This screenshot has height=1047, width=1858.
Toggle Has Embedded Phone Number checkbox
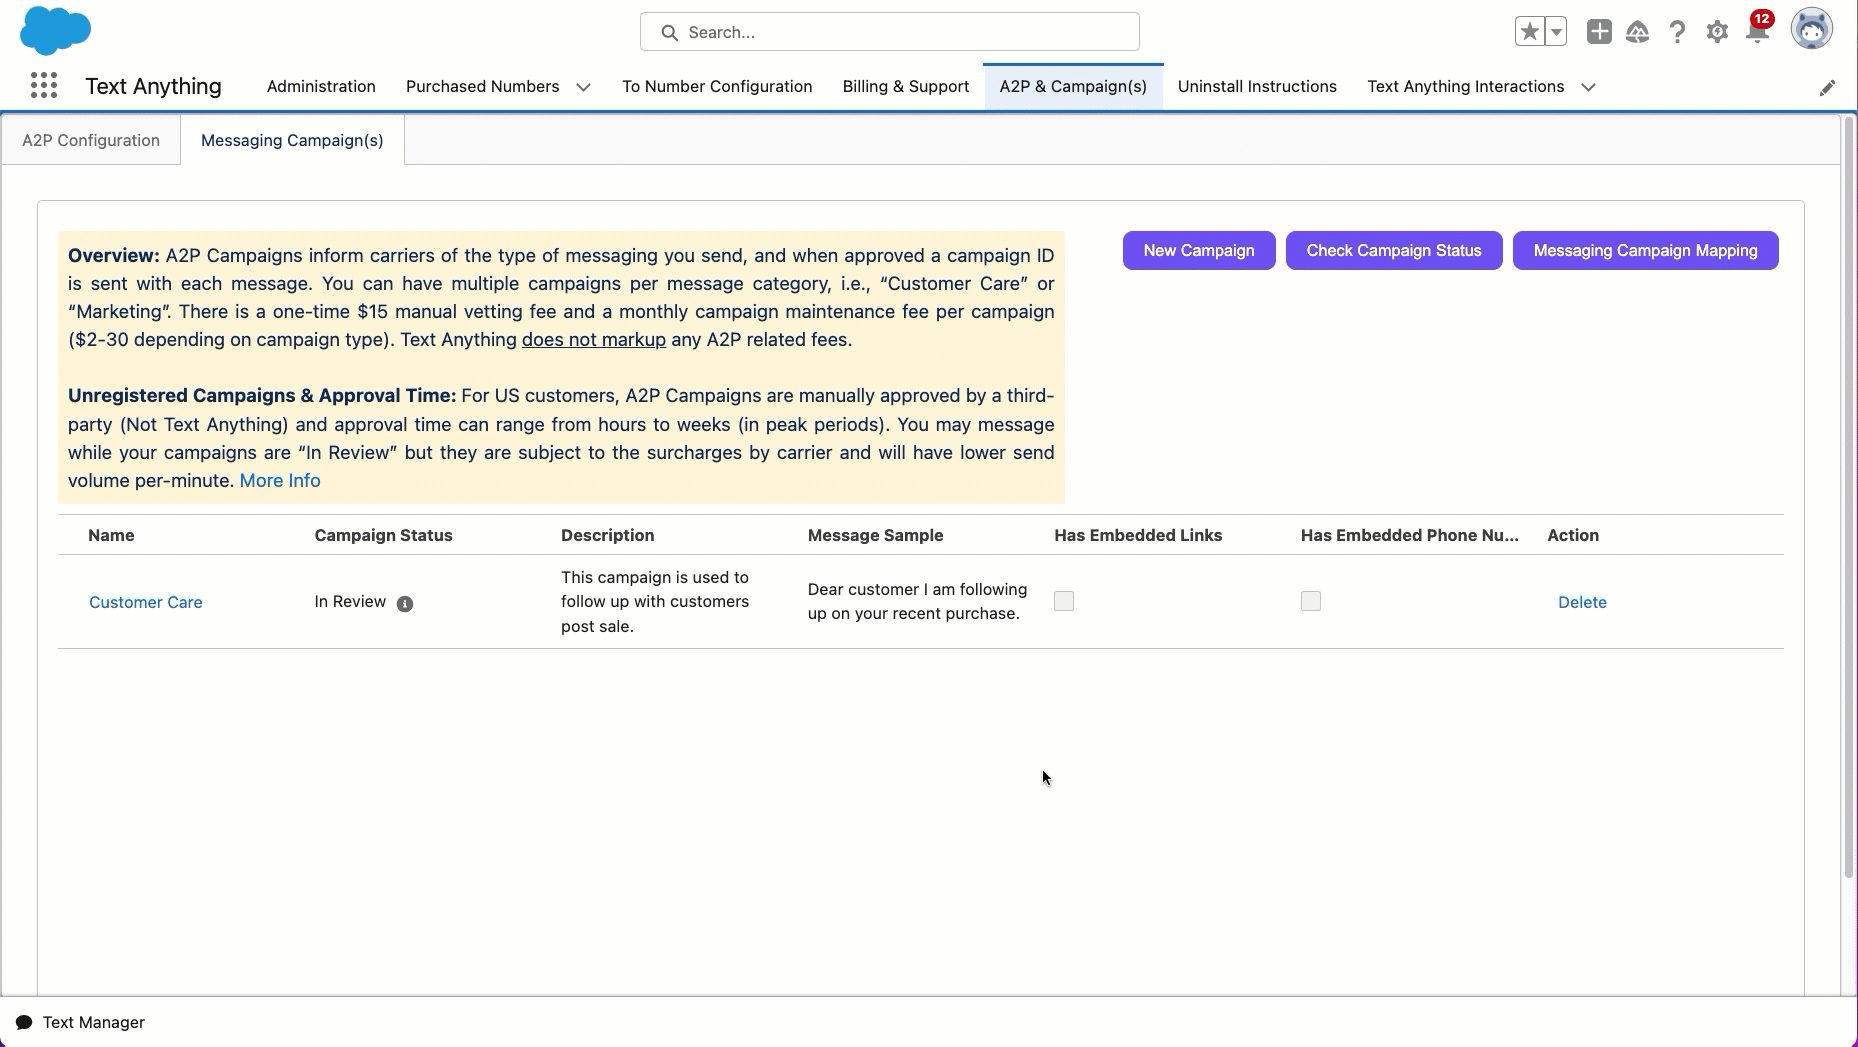1310,601
